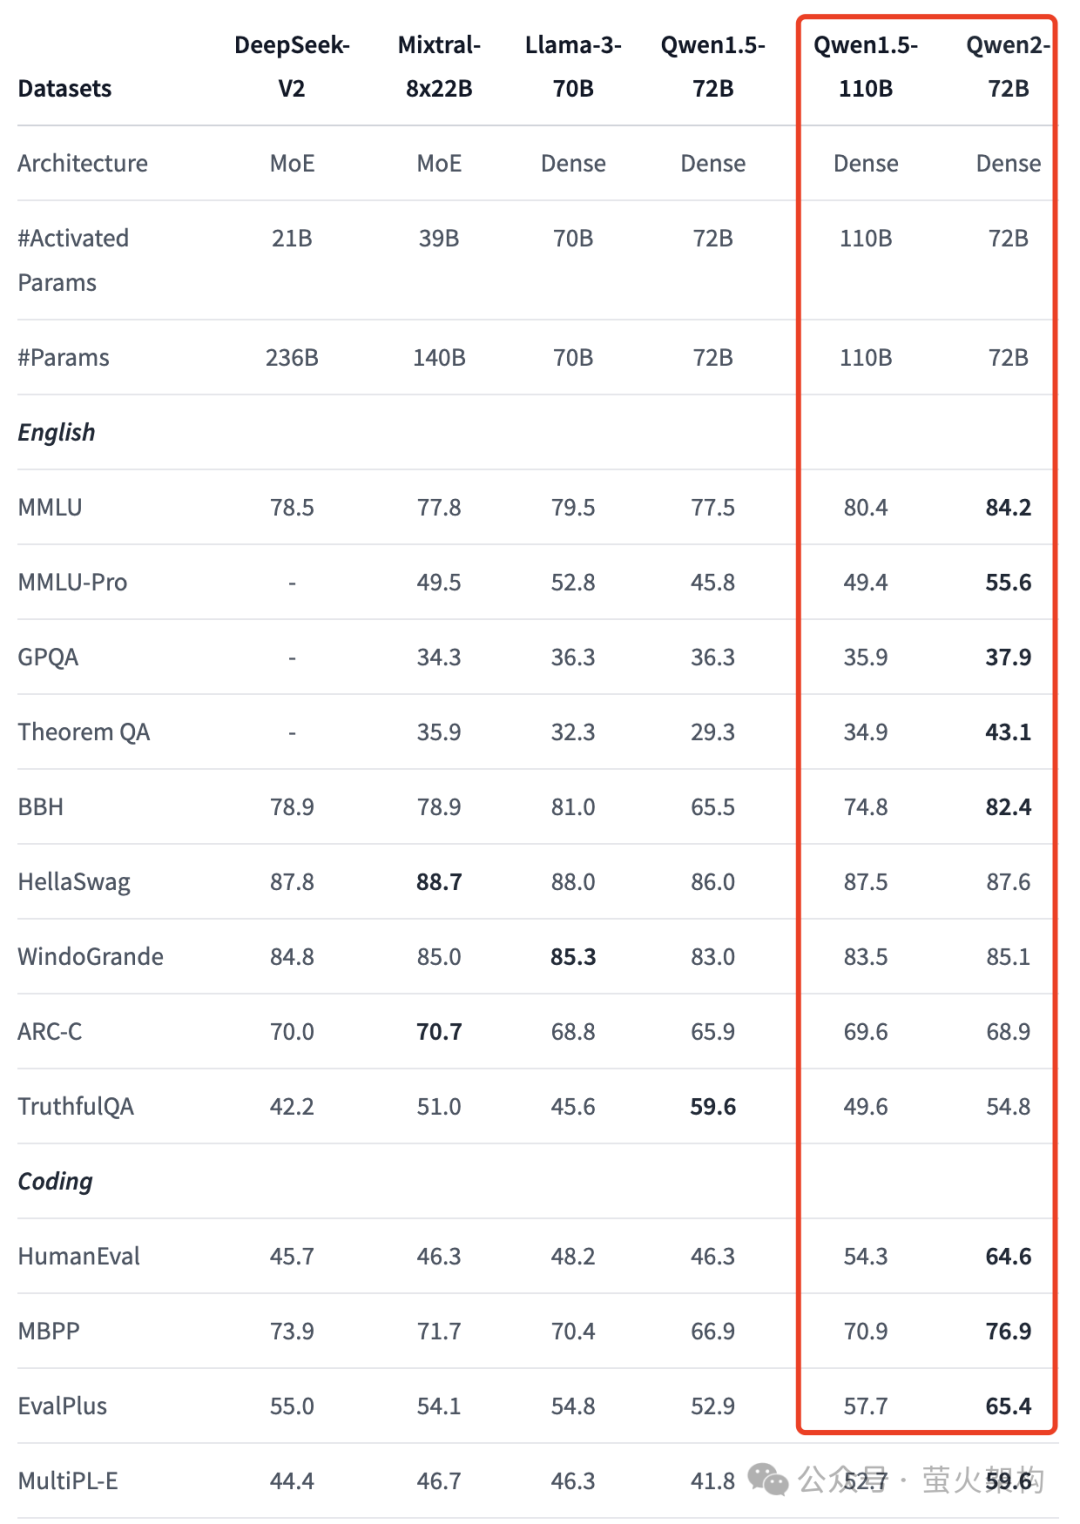This screenshot has width=1080, height=1524.
Task: Click the Llama-3-70B column header
Action: (573, 67)
